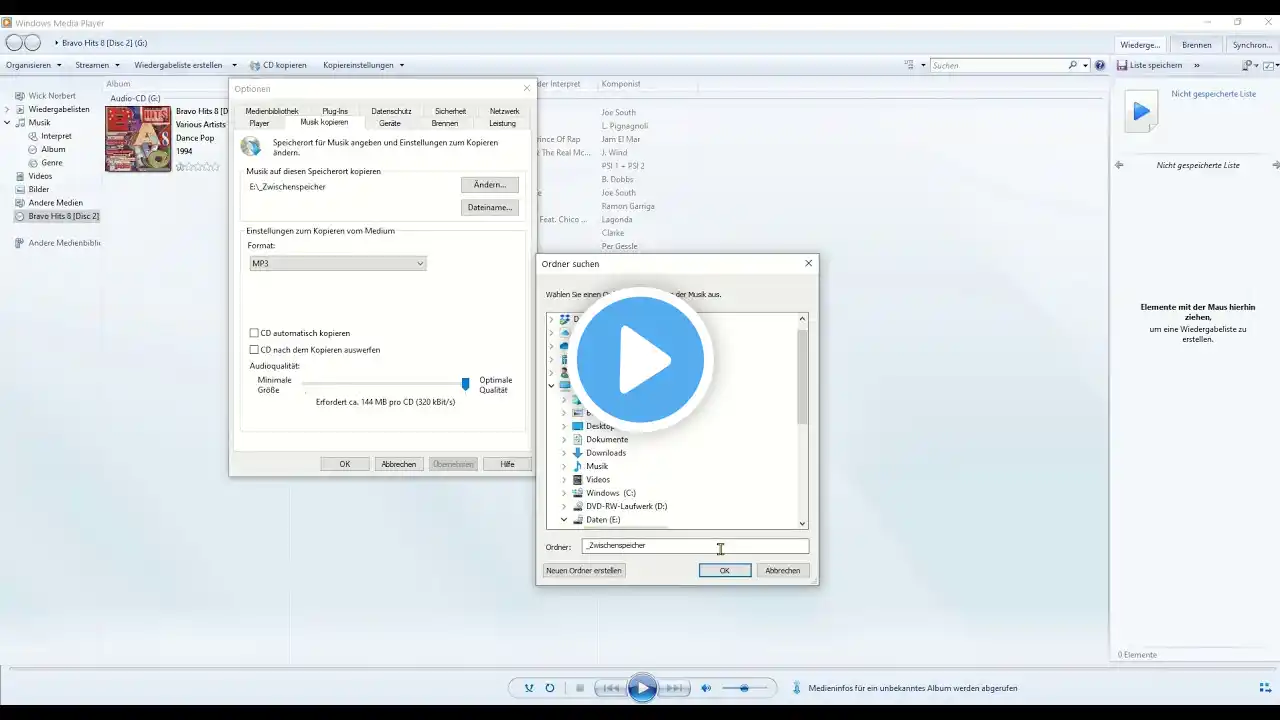Collapse the Daten (E:) tree node
This screenshot has width=1280, height=720.
[564, 520]
